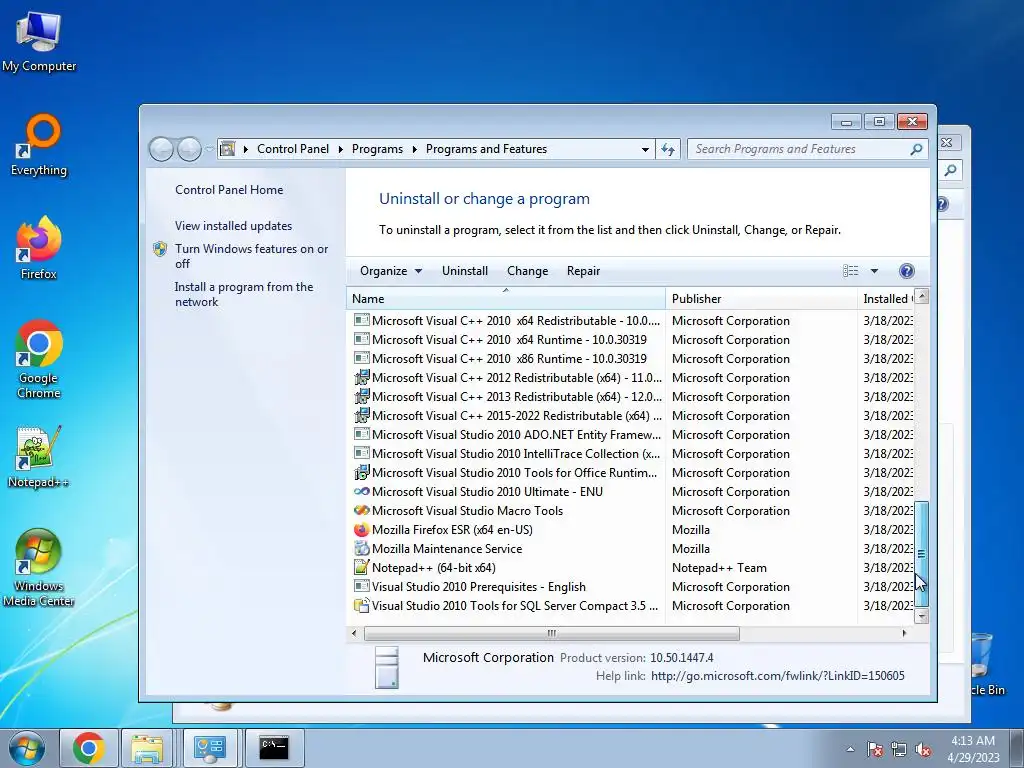1024x768 pixels.
Task: Switch to Command Prompt taskbar item
Action: coord(274,748)
